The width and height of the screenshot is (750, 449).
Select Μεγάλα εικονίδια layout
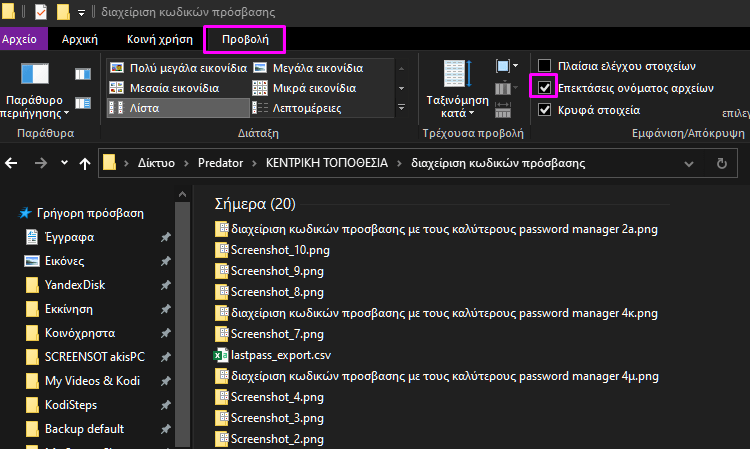(x=308, y=68)
